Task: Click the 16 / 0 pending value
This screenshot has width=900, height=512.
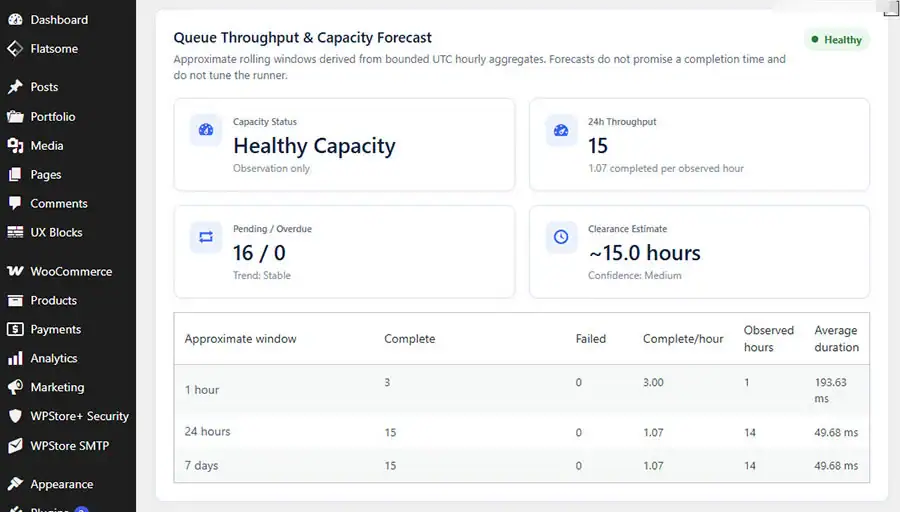Action: click(x=259, y=253)
